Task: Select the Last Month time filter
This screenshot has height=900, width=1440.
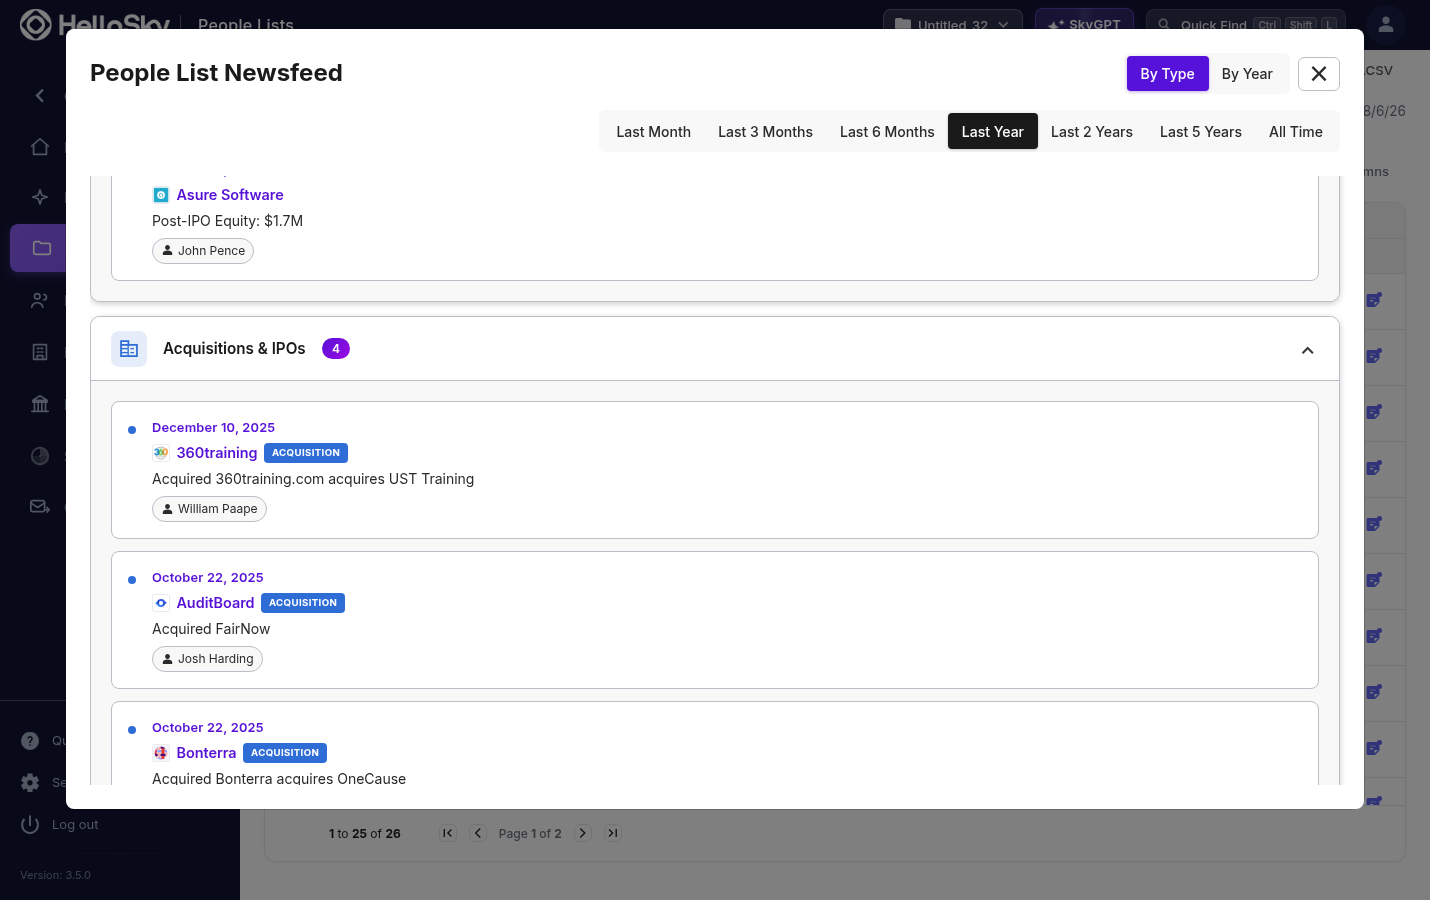Action: (x=653, y=132)
